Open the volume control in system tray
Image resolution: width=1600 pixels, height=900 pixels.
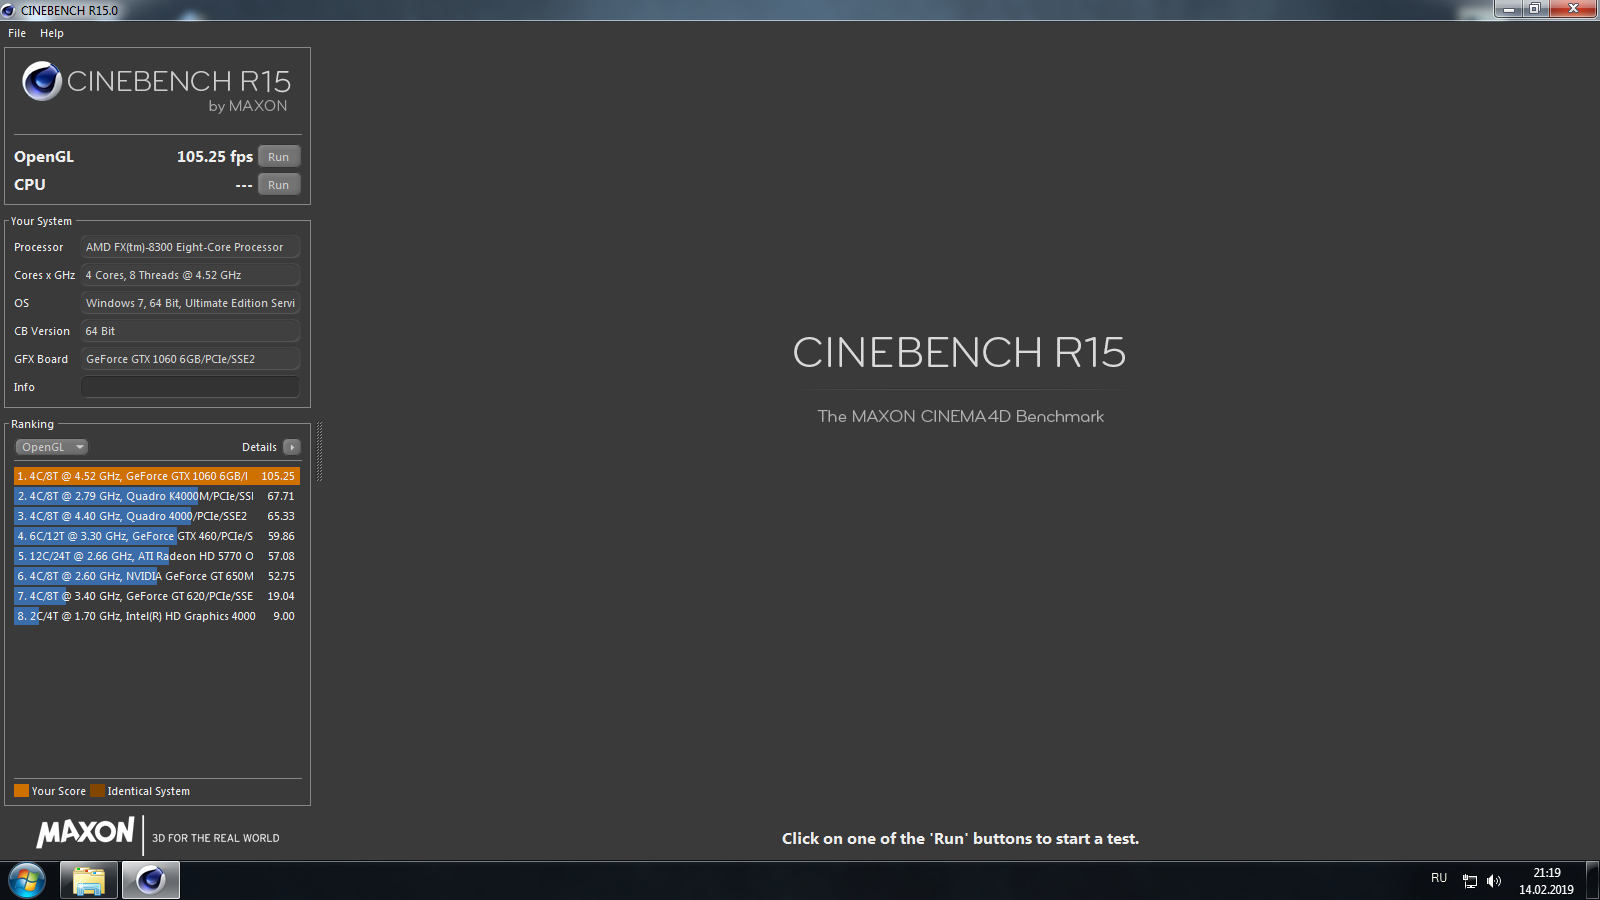tap(1494, 881)
